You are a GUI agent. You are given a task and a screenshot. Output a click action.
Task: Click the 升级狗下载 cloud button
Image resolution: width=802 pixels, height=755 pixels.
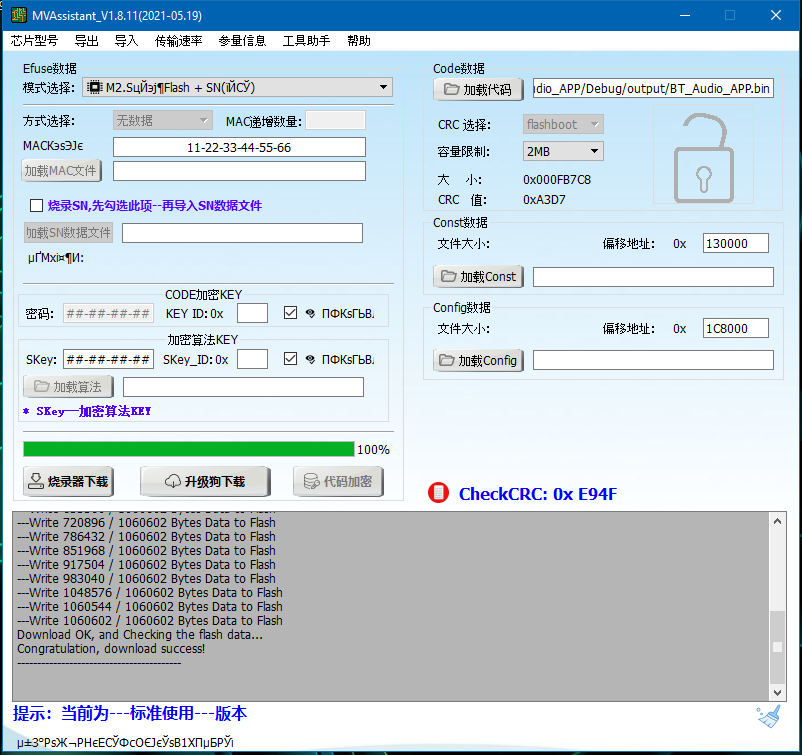pyautogui.click(x=205, y=482)
